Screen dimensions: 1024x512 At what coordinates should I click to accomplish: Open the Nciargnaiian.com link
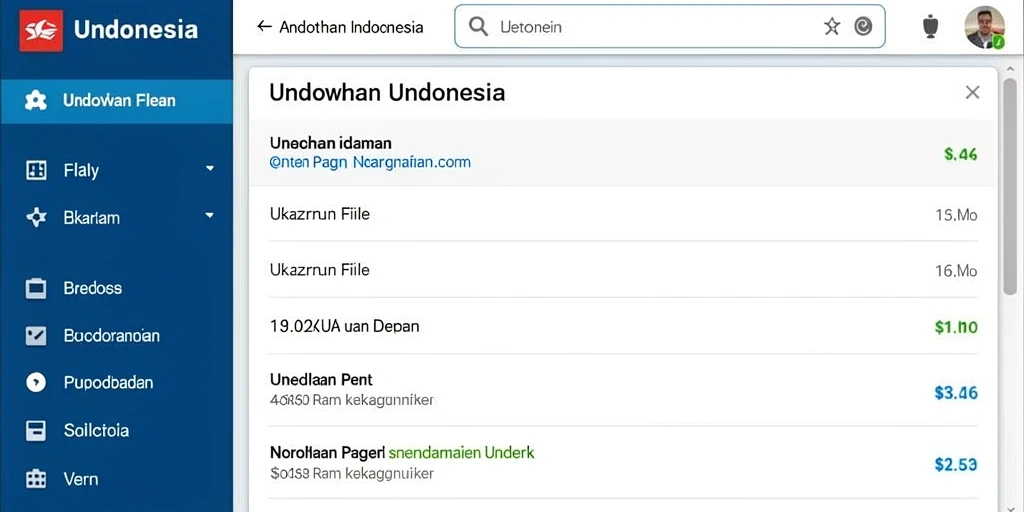pos(411,162)
